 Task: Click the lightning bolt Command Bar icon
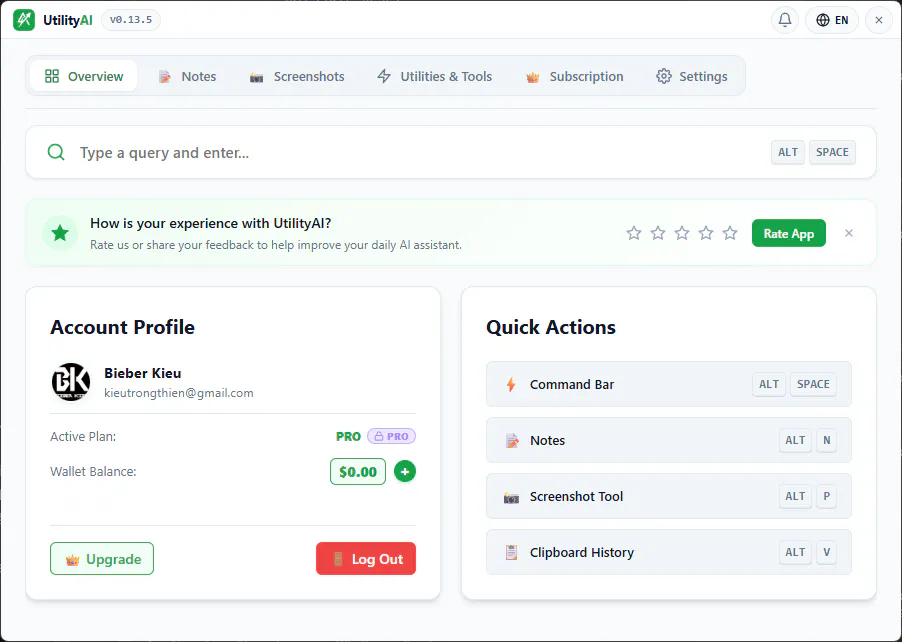click(x=511, y=384)
